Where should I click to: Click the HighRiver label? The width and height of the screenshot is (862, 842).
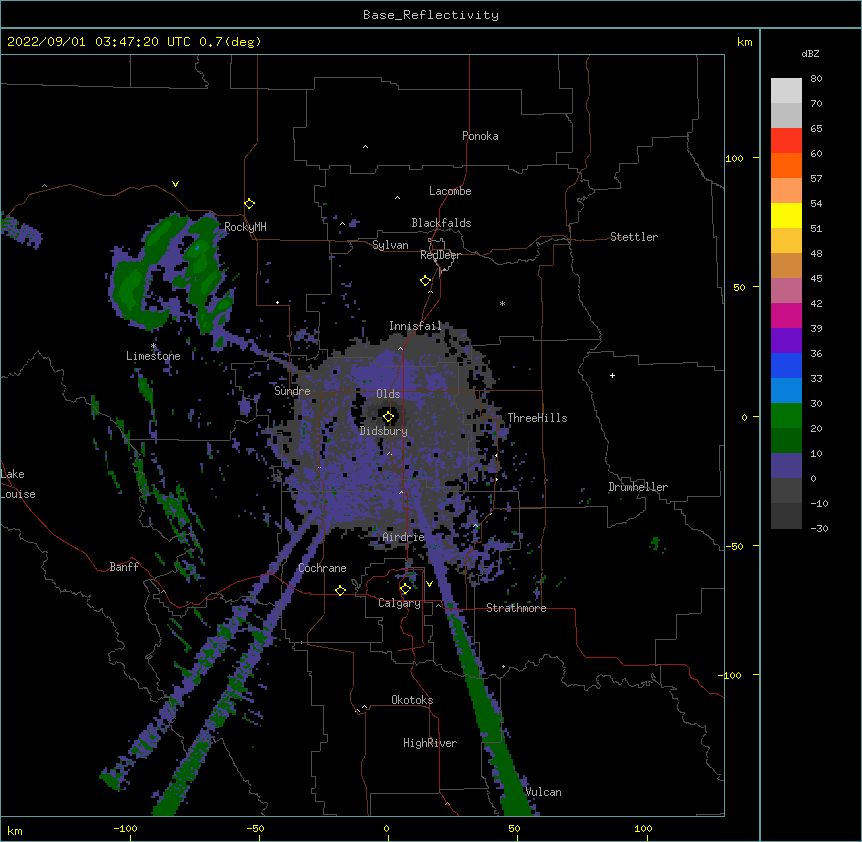[430, 743]
